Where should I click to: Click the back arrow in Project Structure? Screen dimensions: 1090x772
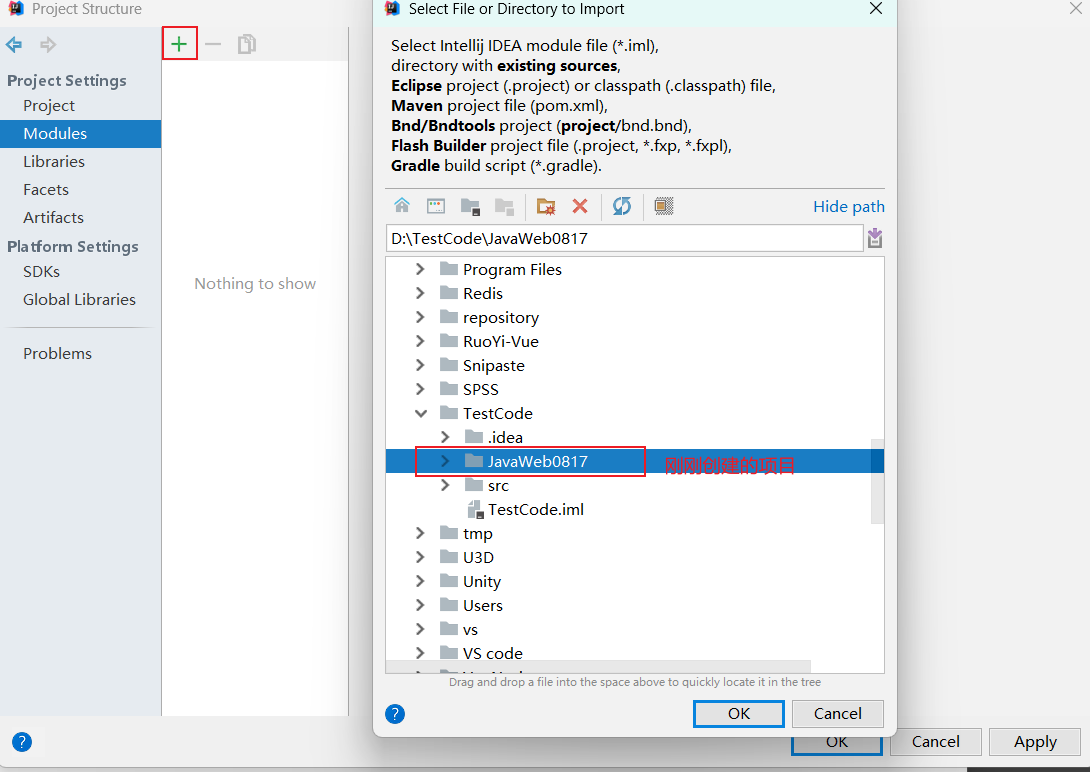tap(14, 45)
